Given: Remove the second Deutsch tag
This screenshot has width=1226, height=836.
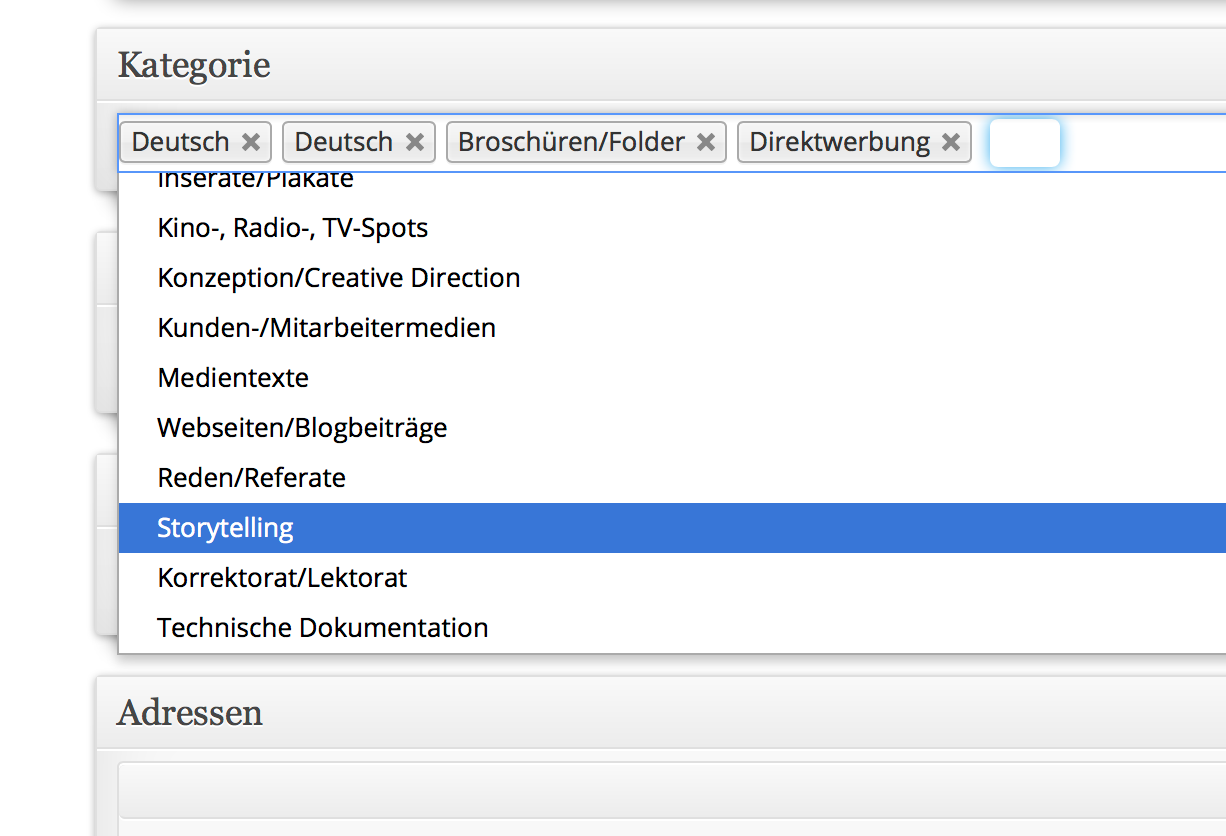Looking at the screenshot, I should tap(414, 143).
